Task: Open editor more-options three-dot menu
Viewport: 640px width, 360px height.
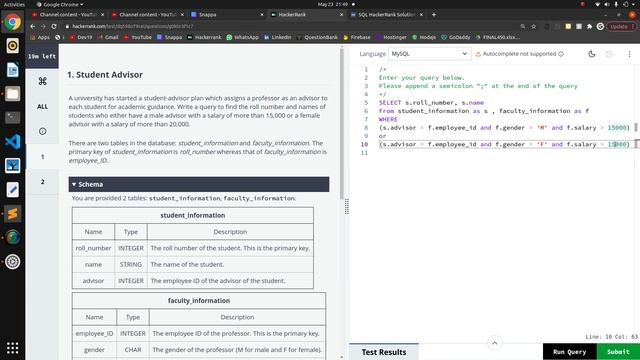Action: coord(629,54)
